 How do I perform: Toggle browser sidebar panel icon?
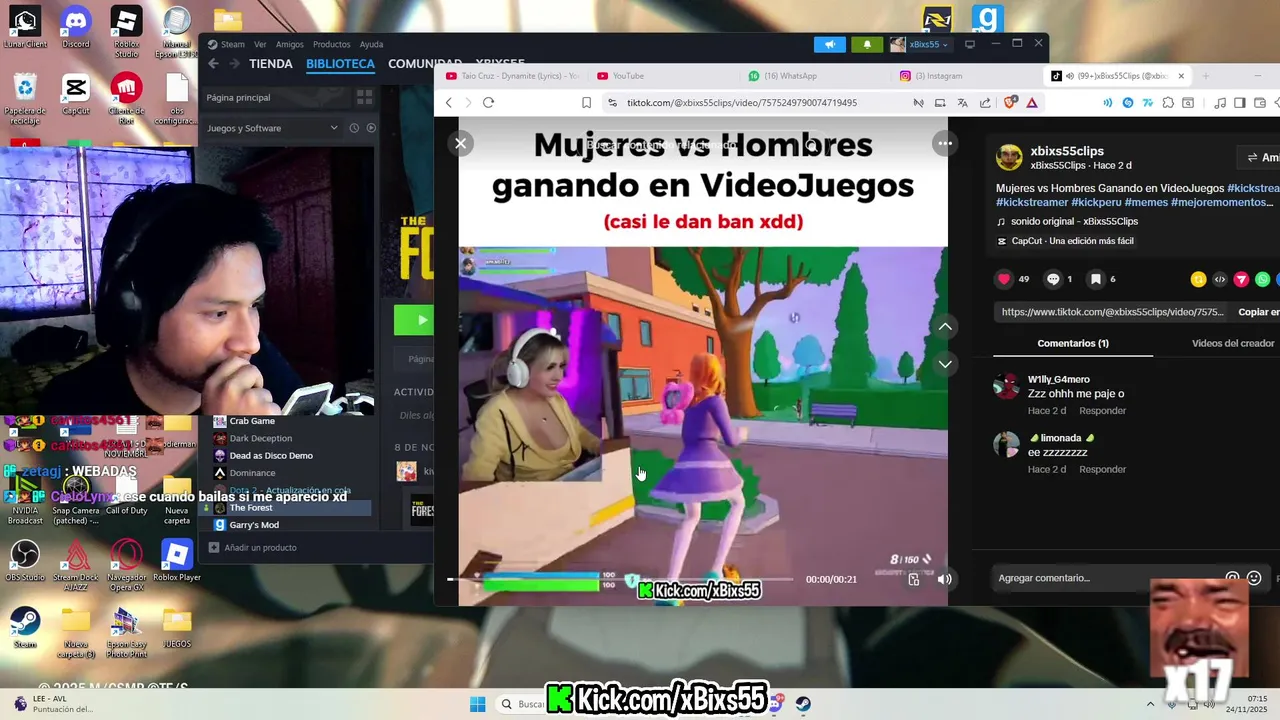click(1240, 102)
